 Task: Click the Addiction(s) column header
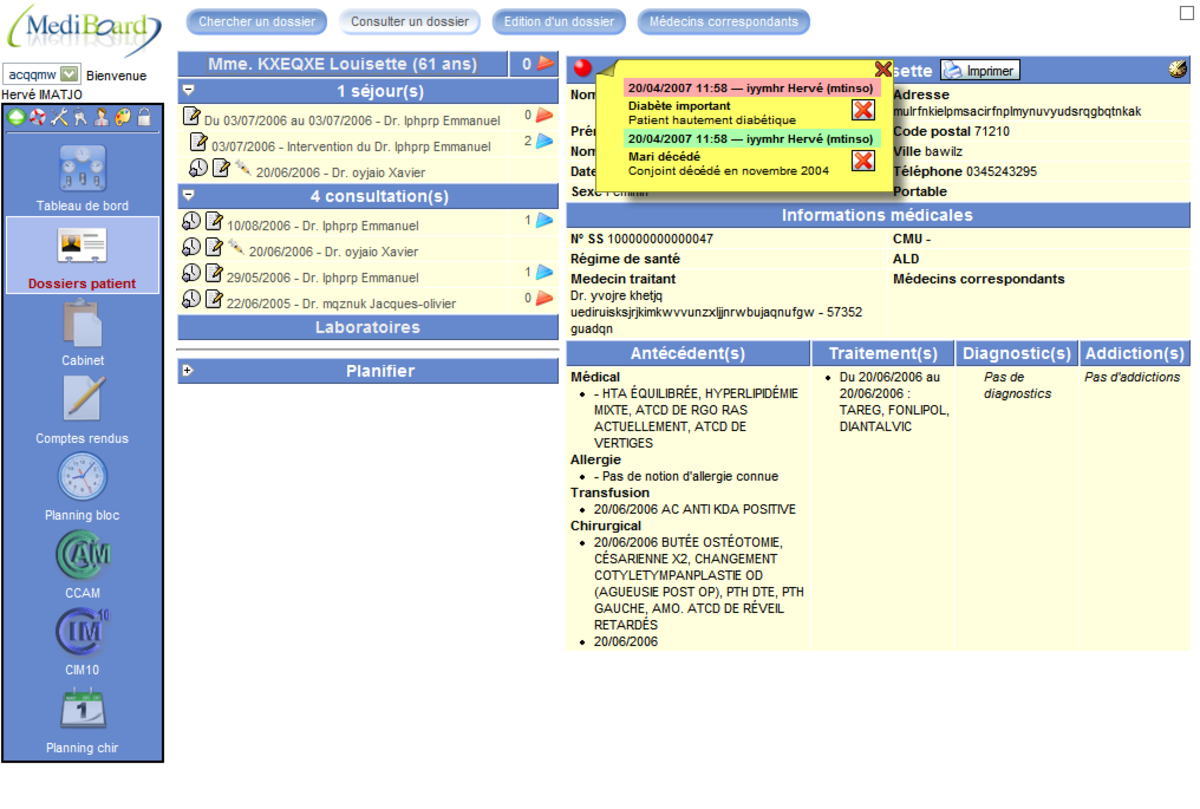[x=1135, y=353]
